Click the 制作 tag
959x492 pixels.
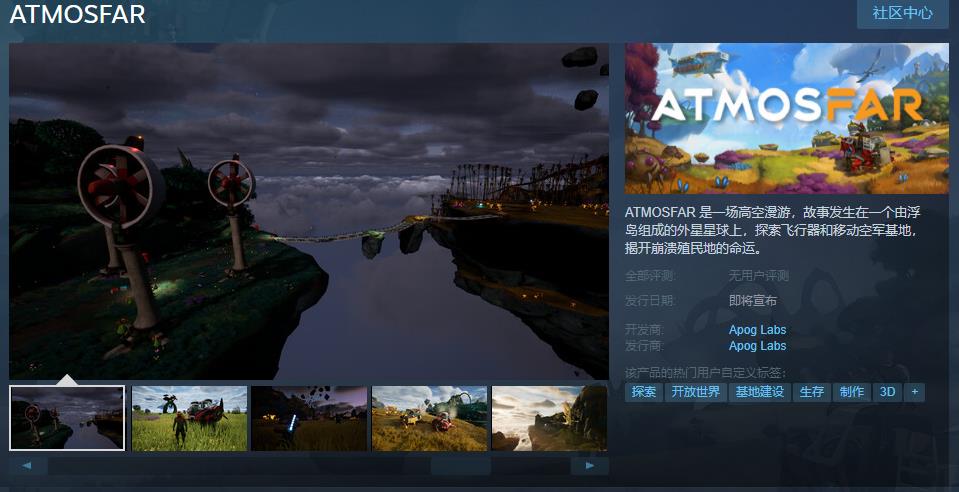(x=851, y=392)
